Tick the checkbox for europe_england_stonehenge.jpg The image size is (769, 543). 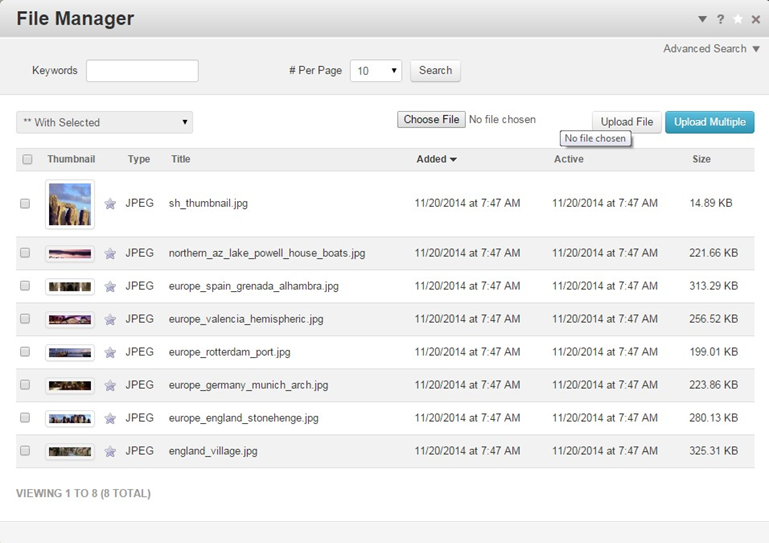25,418
